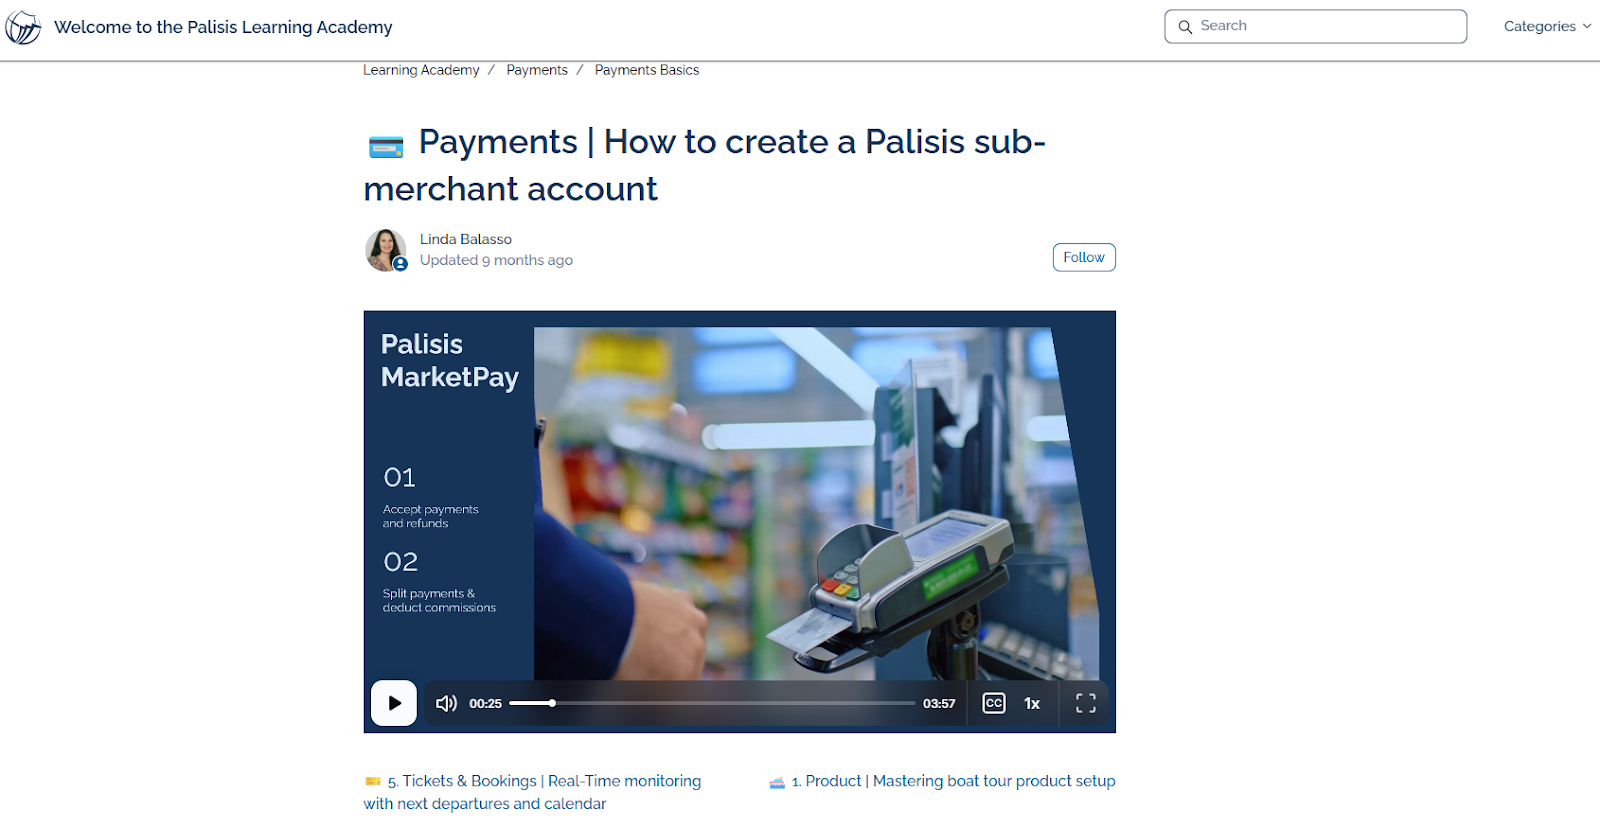Open Mastering boat tour product setup article
This screenshot has width=1600, height=828.
[x=953, y=781]
